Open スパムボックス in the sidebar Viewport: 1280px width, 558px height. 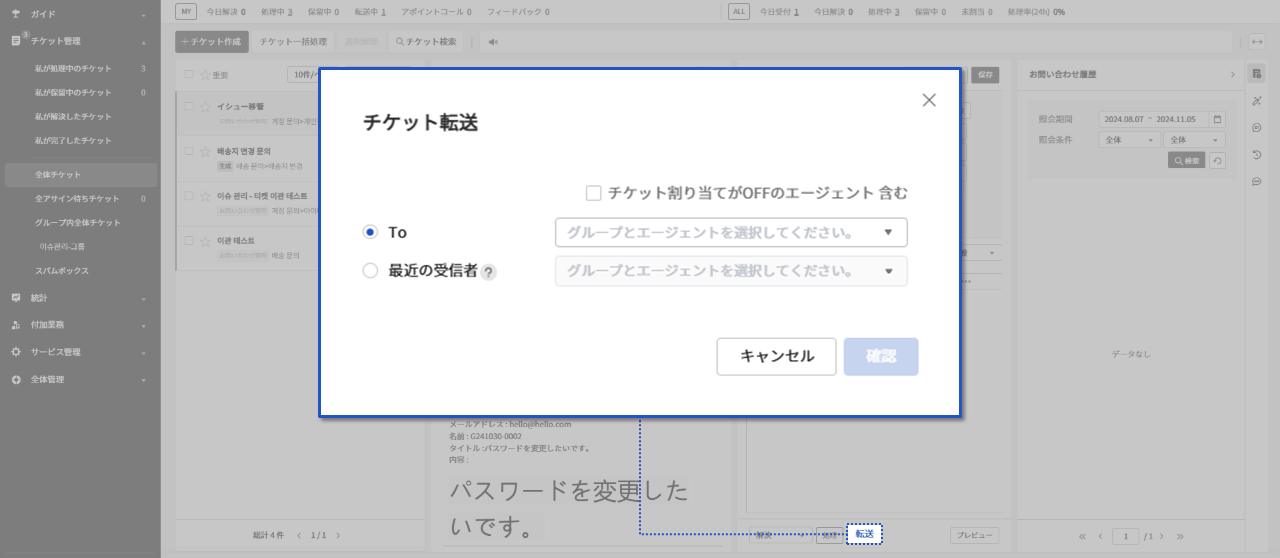click(62, 271)
